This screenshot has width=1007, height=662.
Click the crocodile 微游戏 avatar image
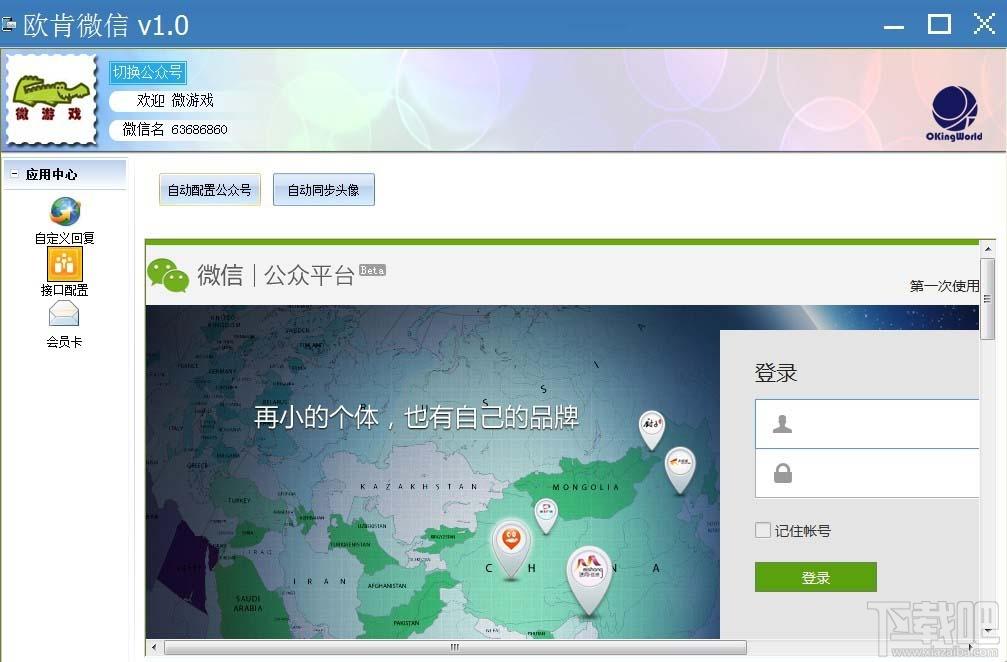51,100
